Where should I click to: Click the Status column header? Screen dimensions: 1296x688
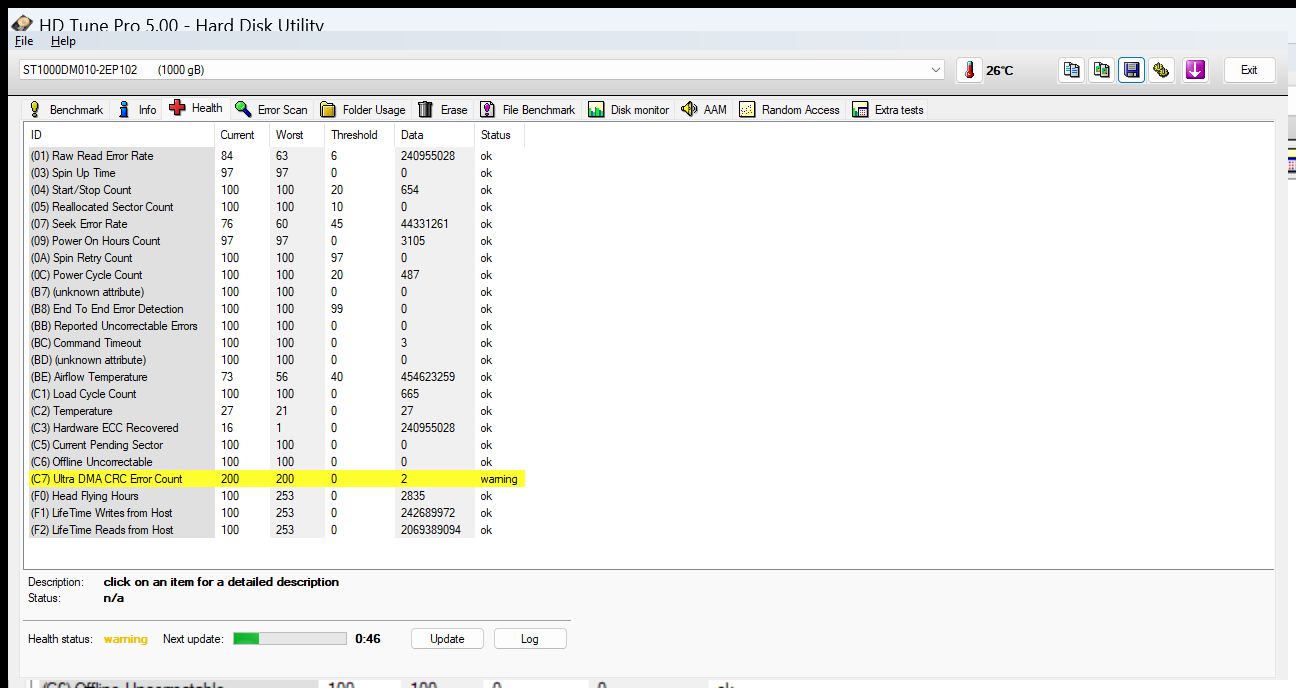(499, 135)
